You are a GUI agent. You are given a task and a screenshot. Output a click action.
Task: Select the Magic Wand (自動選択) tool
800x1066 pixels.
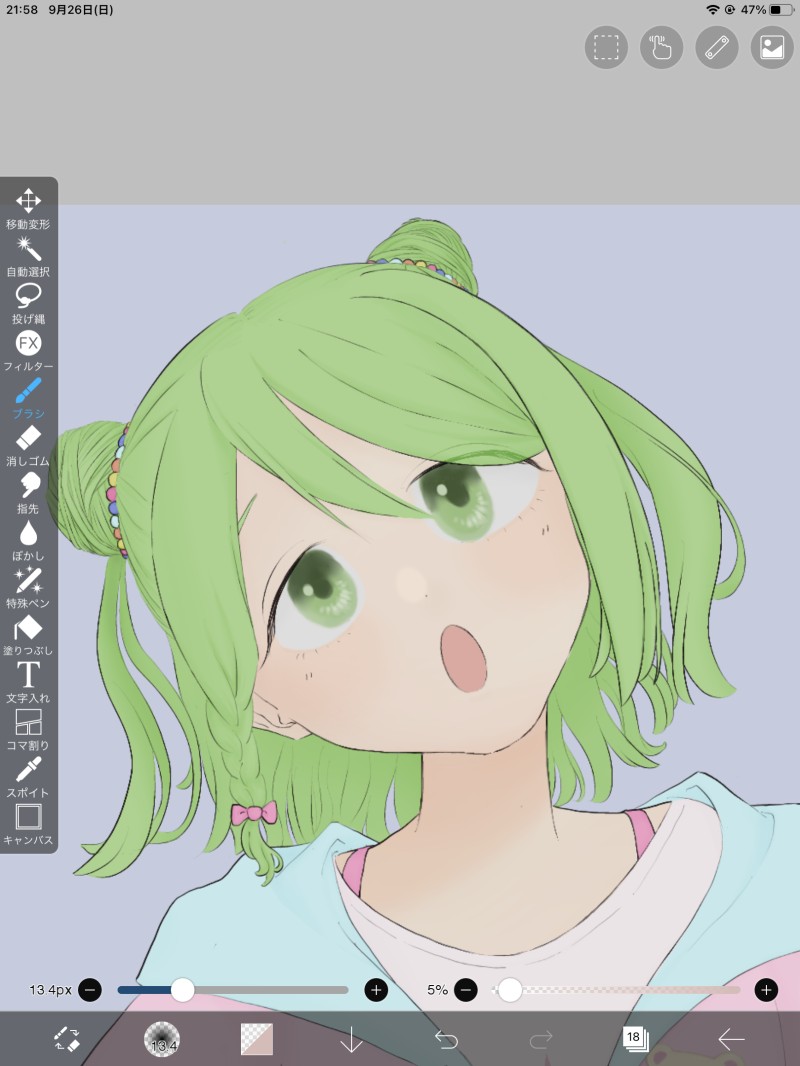point(28,256)
